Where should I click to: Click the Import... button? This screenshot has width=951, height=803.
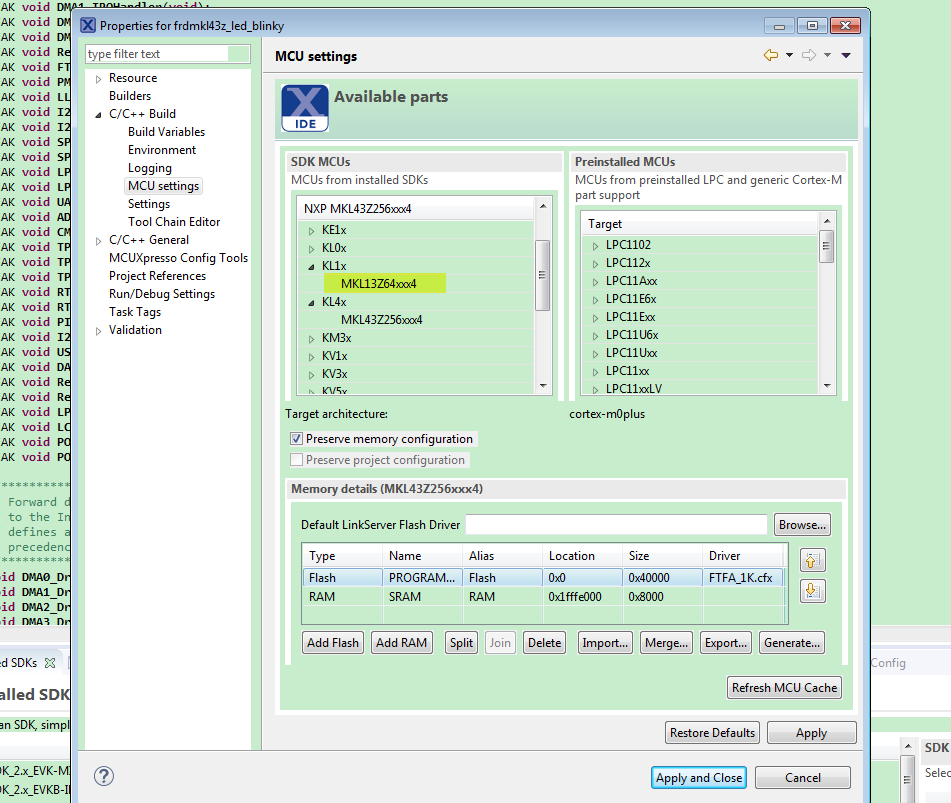(x=605, y=643)
